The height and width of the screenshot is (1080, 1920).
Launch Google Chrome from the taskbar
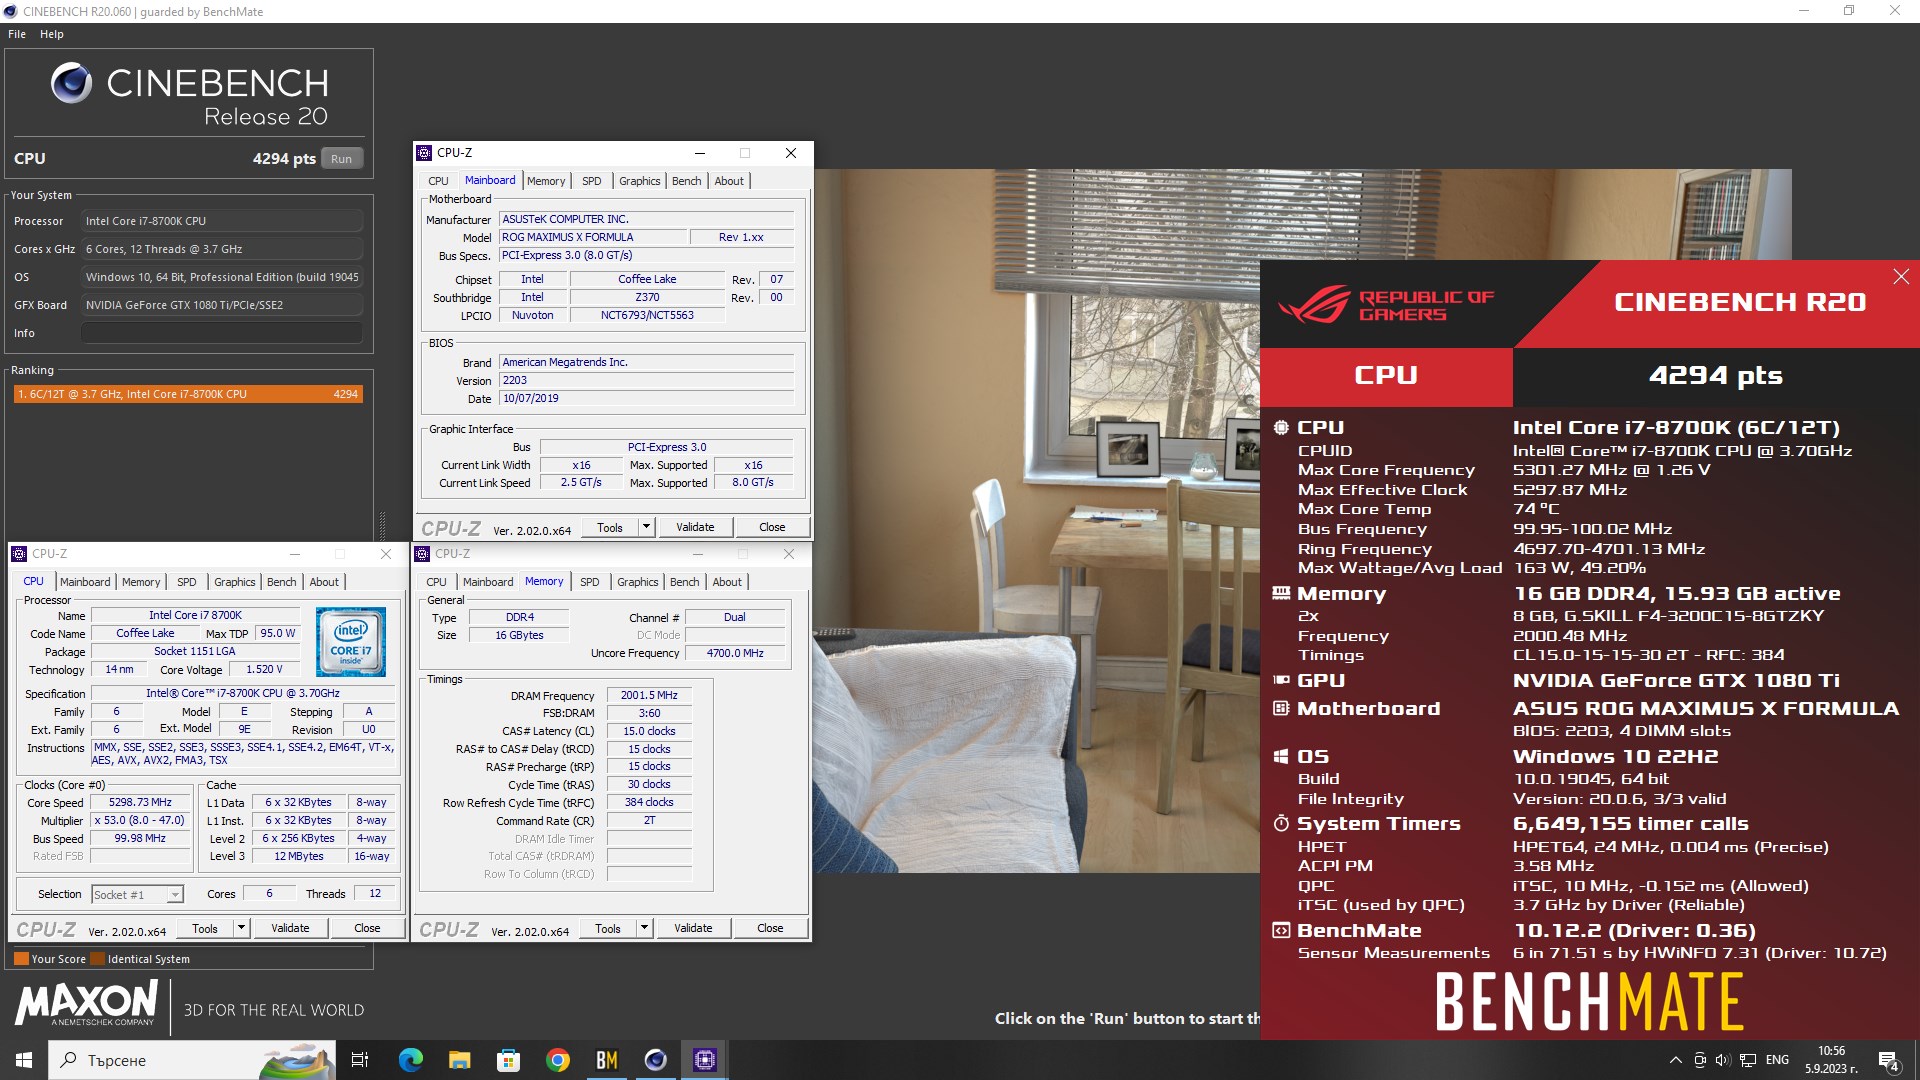pos(557,1060)
